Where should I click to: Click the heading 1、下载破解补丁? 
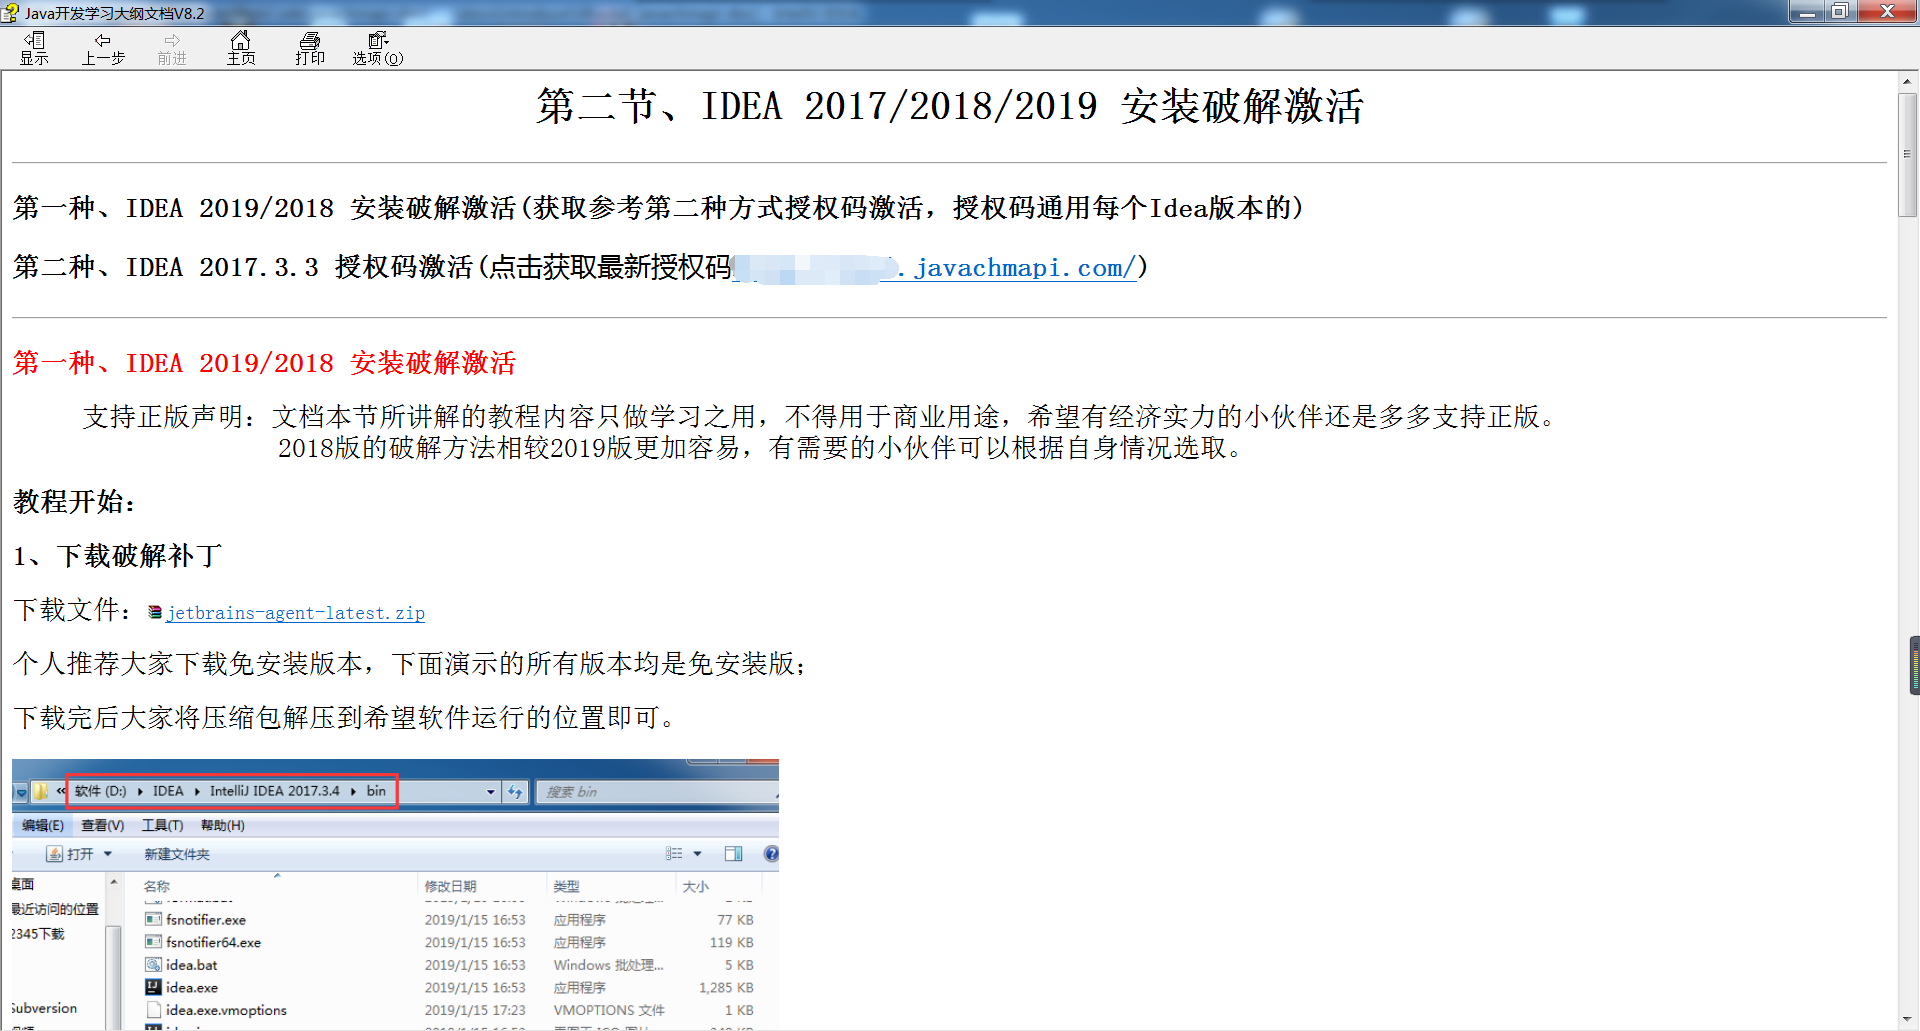117,556
